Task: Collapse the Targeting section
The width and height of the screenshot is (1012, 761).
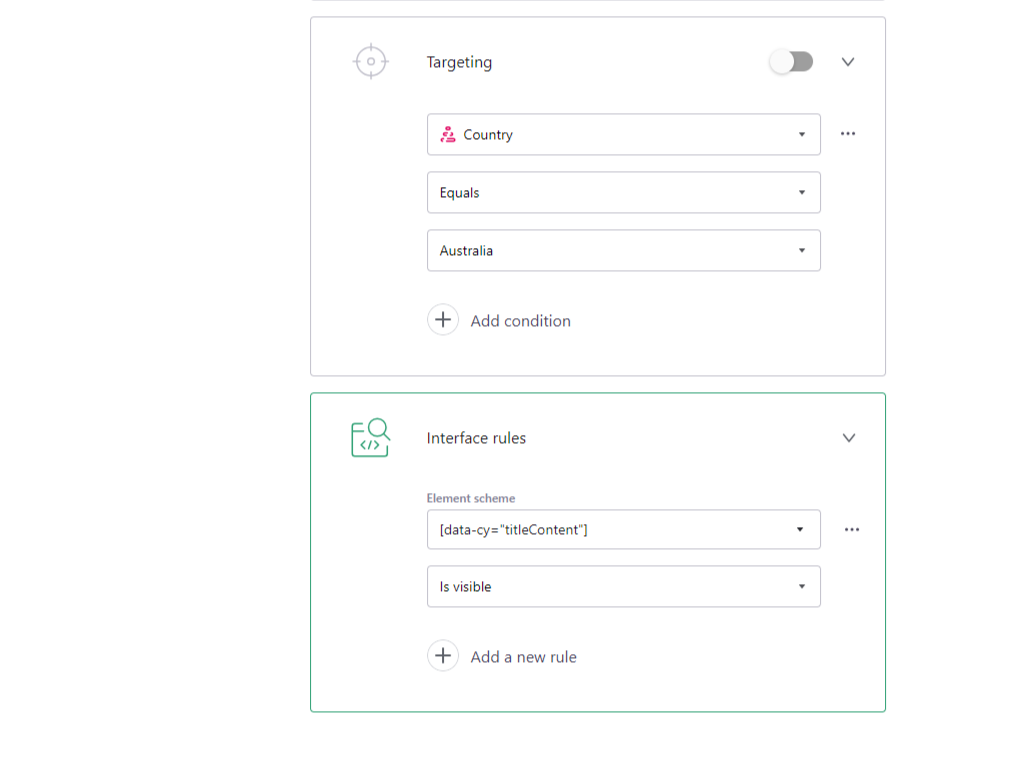Action: tap(848, 61)
